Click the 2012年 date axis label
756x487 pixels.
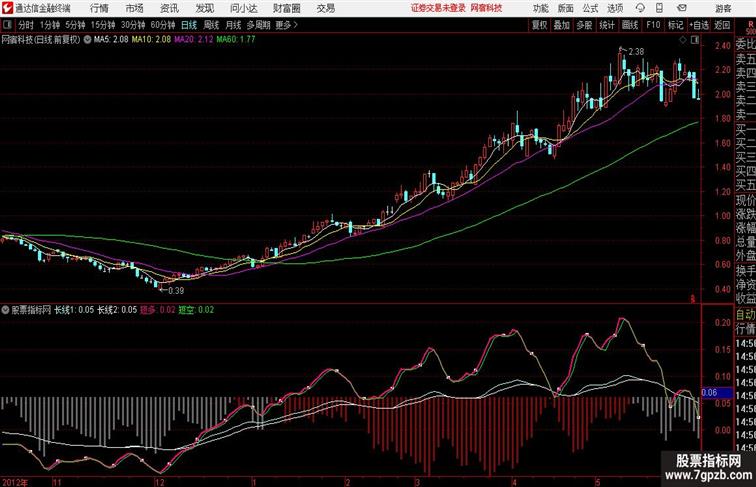click(15, 482)
